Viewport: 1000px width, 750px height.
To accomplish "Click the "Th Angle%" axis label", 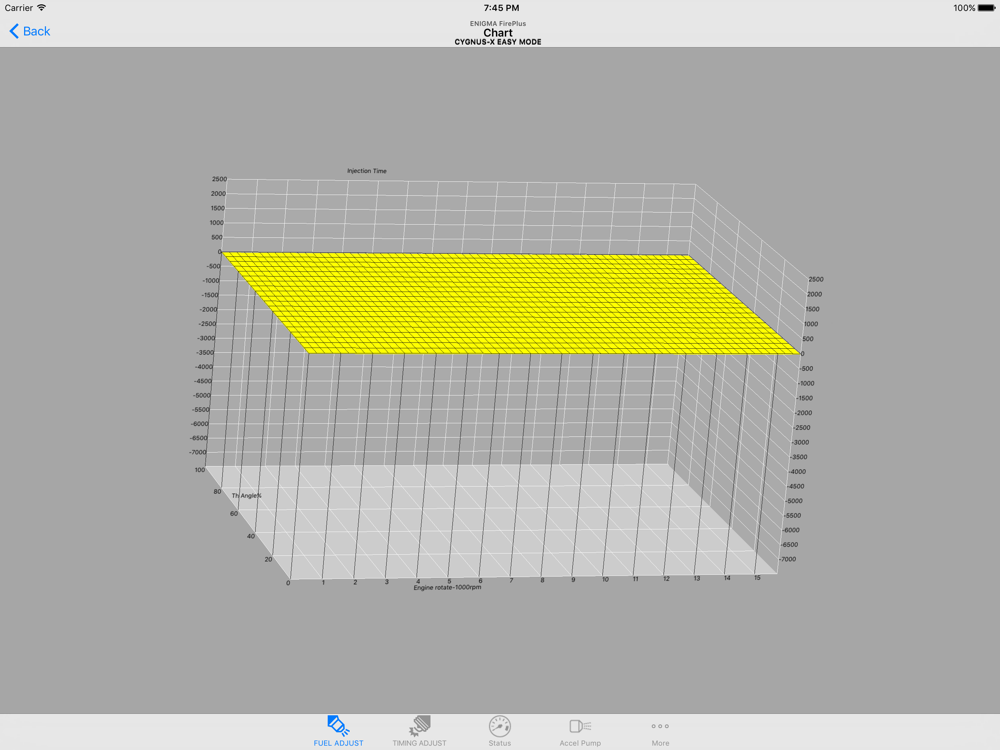I will click(247, 495).
